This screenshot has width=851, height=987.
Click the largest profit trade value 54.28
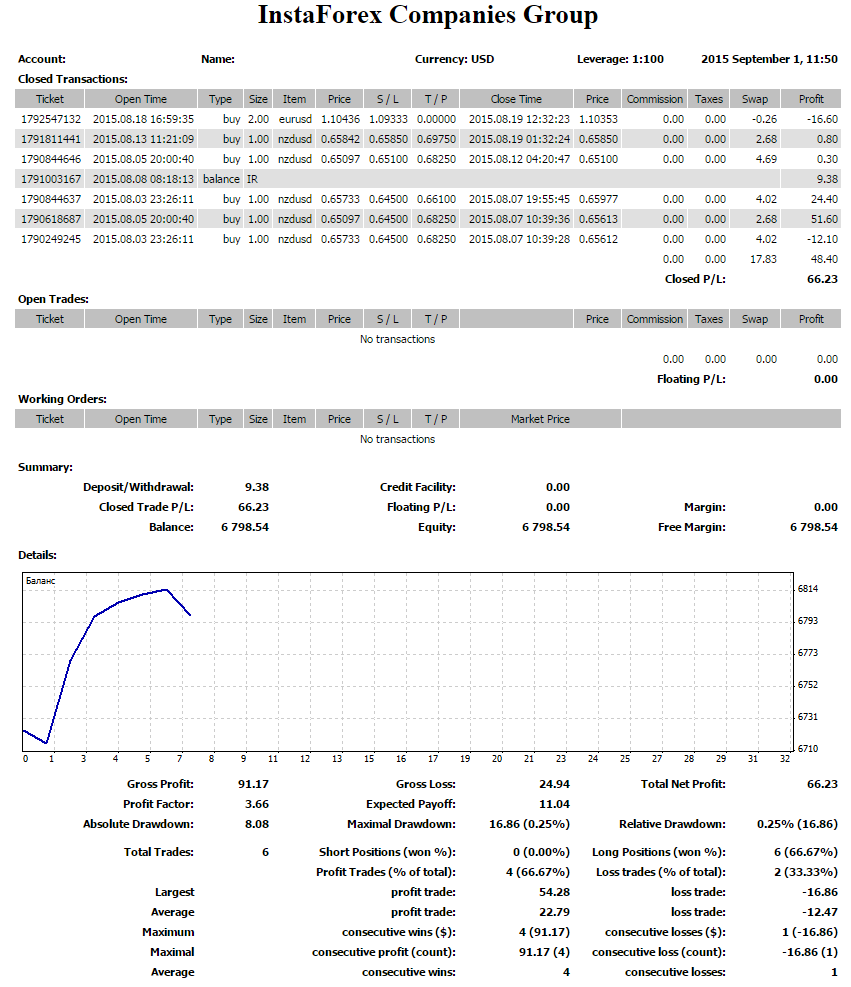pyautogui.click(x=555, y=893)
